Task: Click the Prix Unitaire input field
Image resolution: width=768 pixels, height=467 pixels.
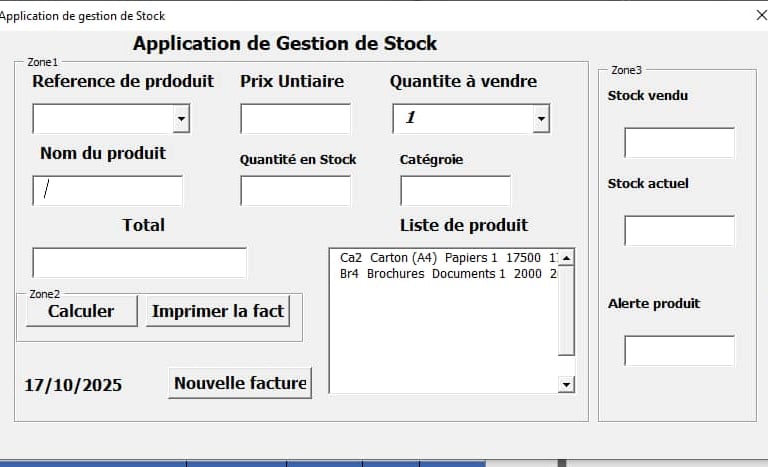Action: 295,119
